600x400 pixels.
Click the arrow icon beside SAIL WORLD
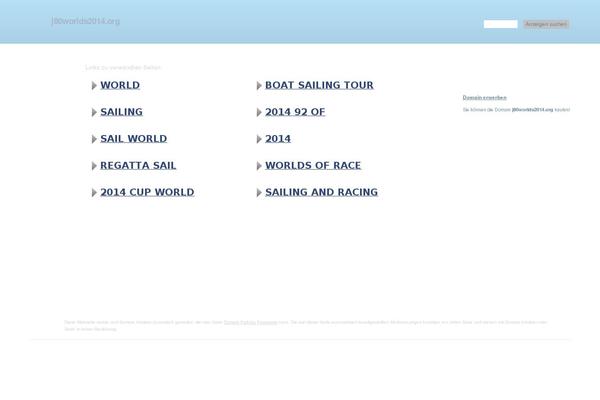pos(94,139)
